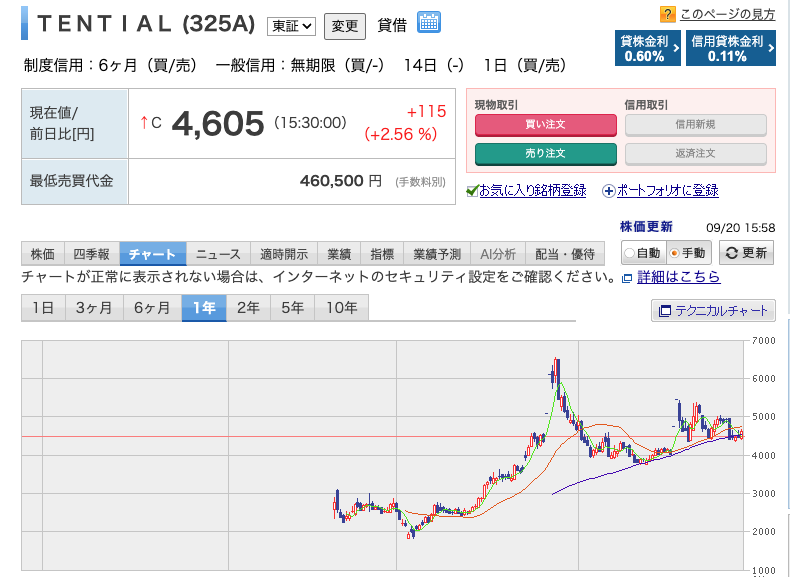
Task: Toggle the お気に入り銘柄登録 checkbox
Action: (473, 191)
